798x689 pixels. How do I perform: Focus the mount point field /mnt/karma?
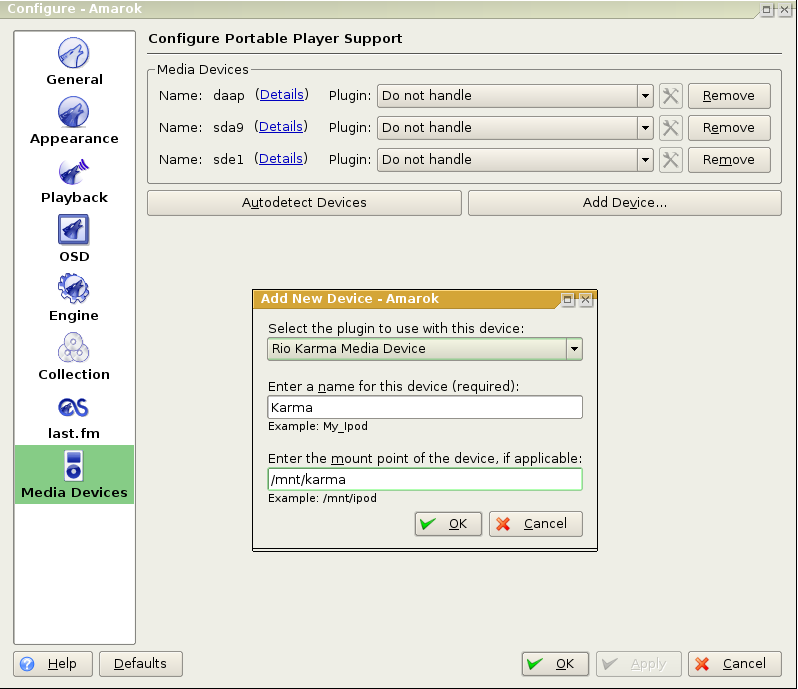click(x=425, y=480)
